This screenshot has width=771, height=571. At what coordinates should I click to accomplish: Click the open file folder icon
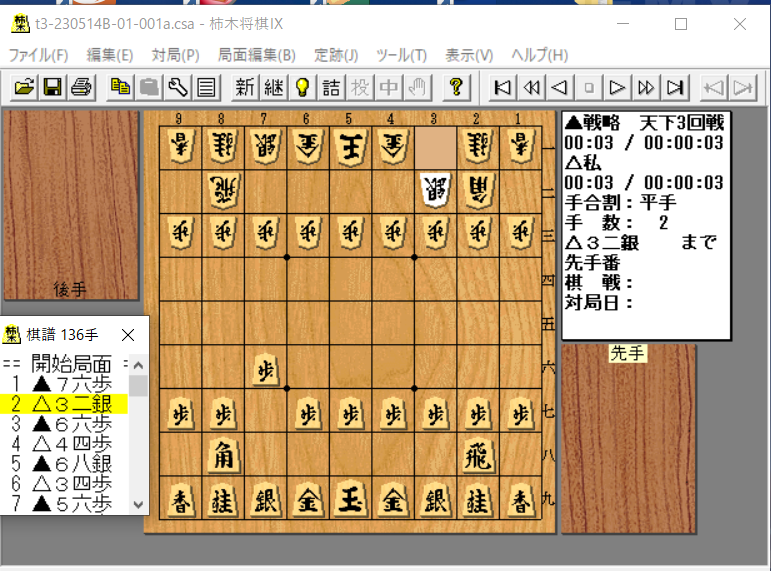pyautogui.click(x=25, y=87)
